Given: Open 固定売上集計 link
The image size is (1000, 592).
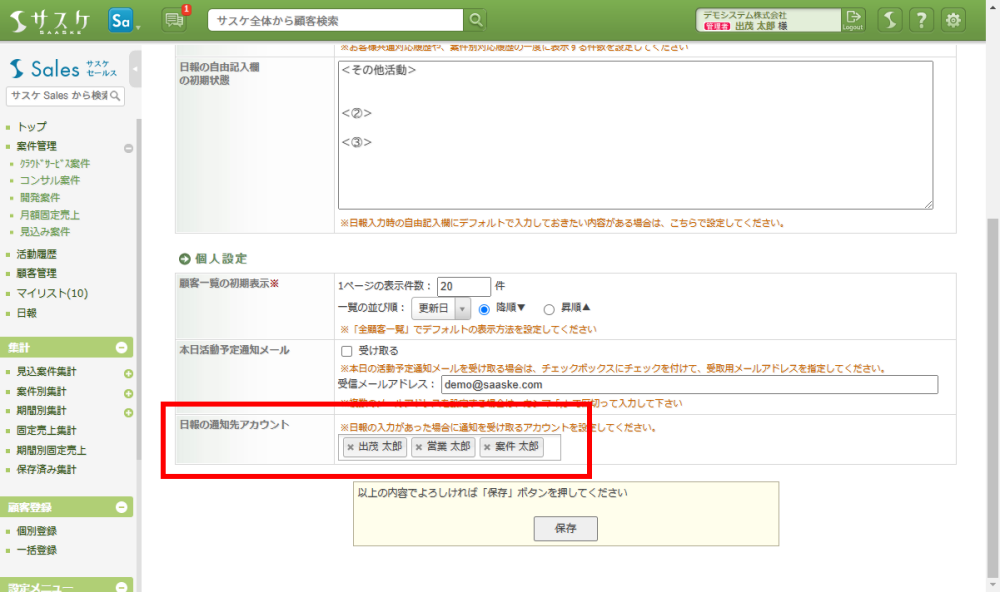Looking at the screenshot, I should coord(47,431).
